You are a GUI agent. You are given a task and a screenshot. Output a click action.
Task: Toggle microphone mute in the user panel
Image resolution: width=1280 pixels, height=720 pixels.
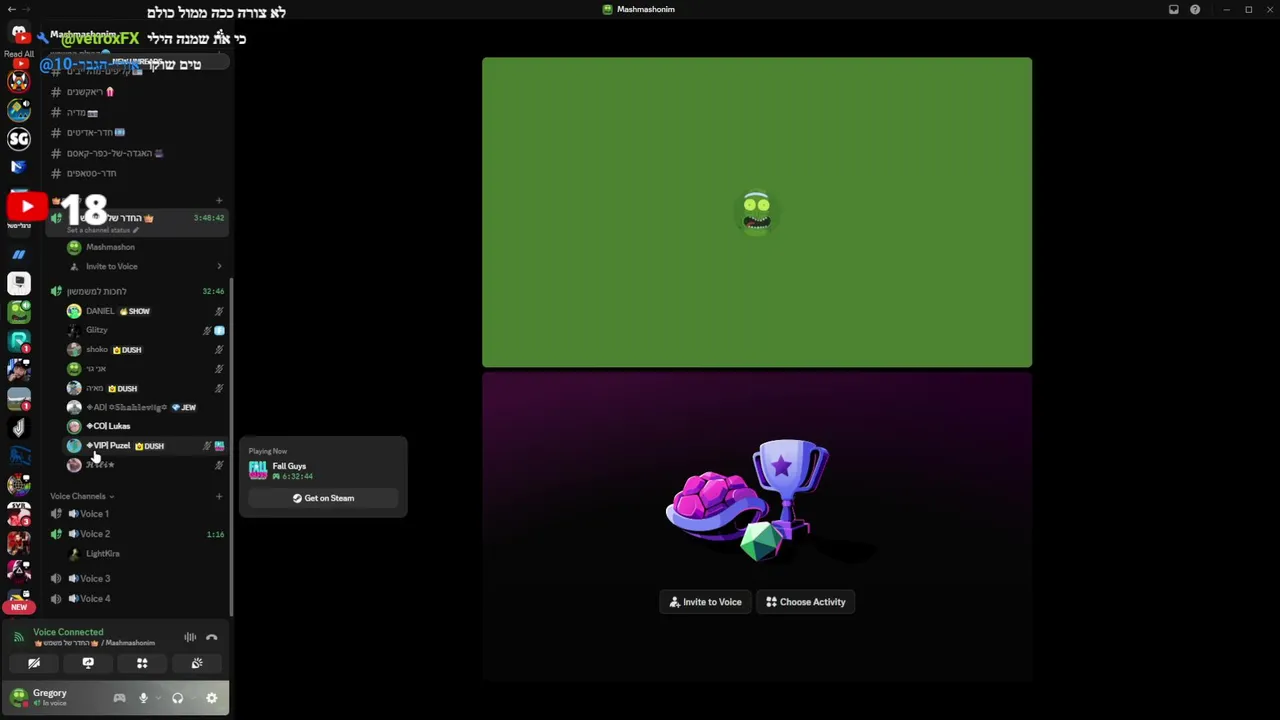click(x=143, y=698)
